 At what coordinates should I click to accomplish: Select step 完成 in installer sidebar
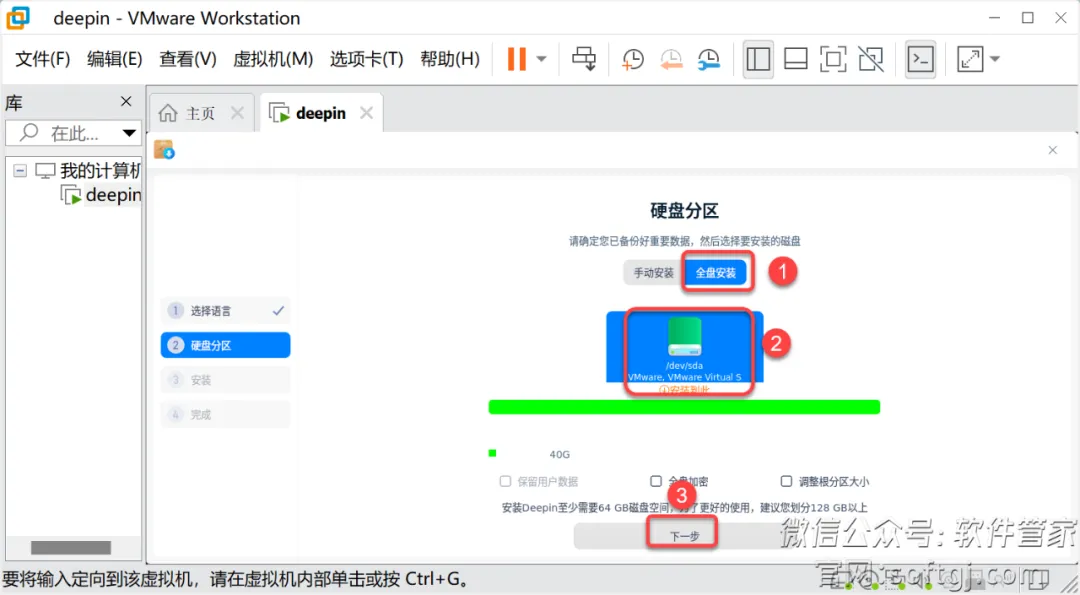tap(225, 414)
